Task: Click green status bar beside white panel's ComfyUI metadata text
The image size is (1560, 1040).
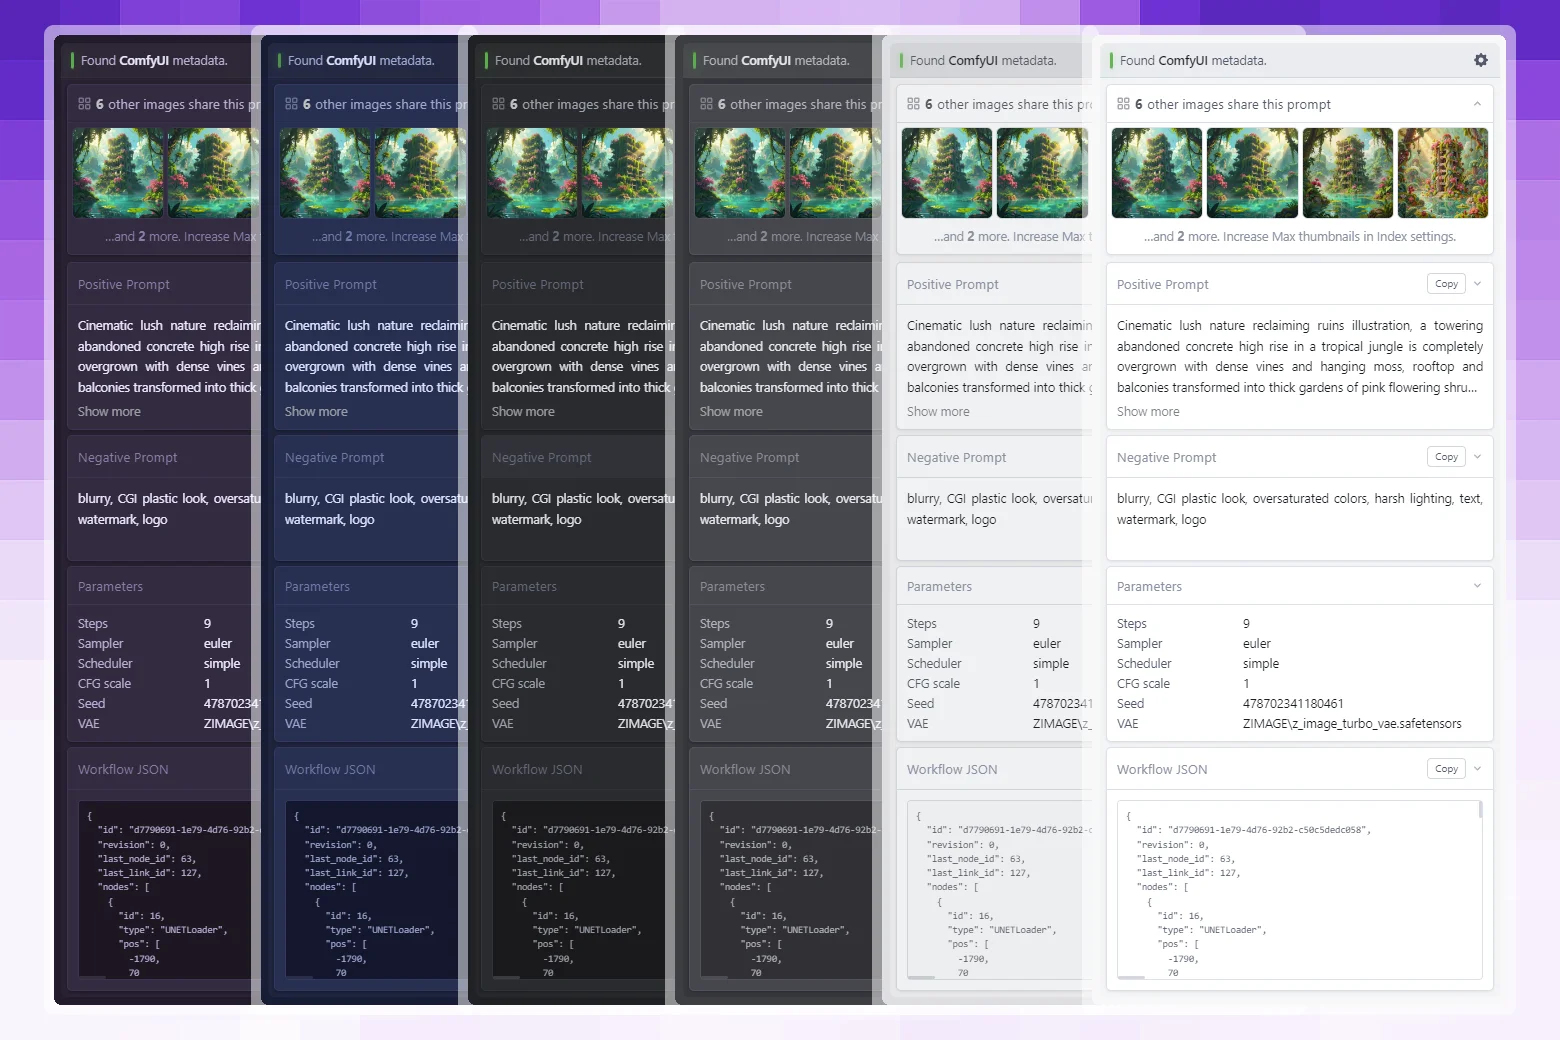Action: [x=1111, y=61]
